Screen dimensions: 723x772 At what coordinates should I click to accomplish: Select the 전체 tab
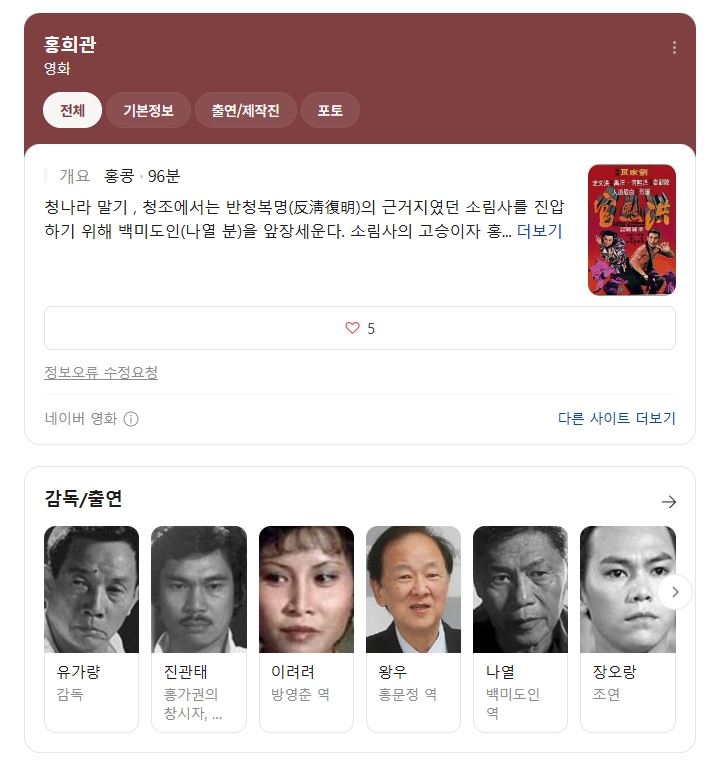pyautogui.click(x=72, y=110)
